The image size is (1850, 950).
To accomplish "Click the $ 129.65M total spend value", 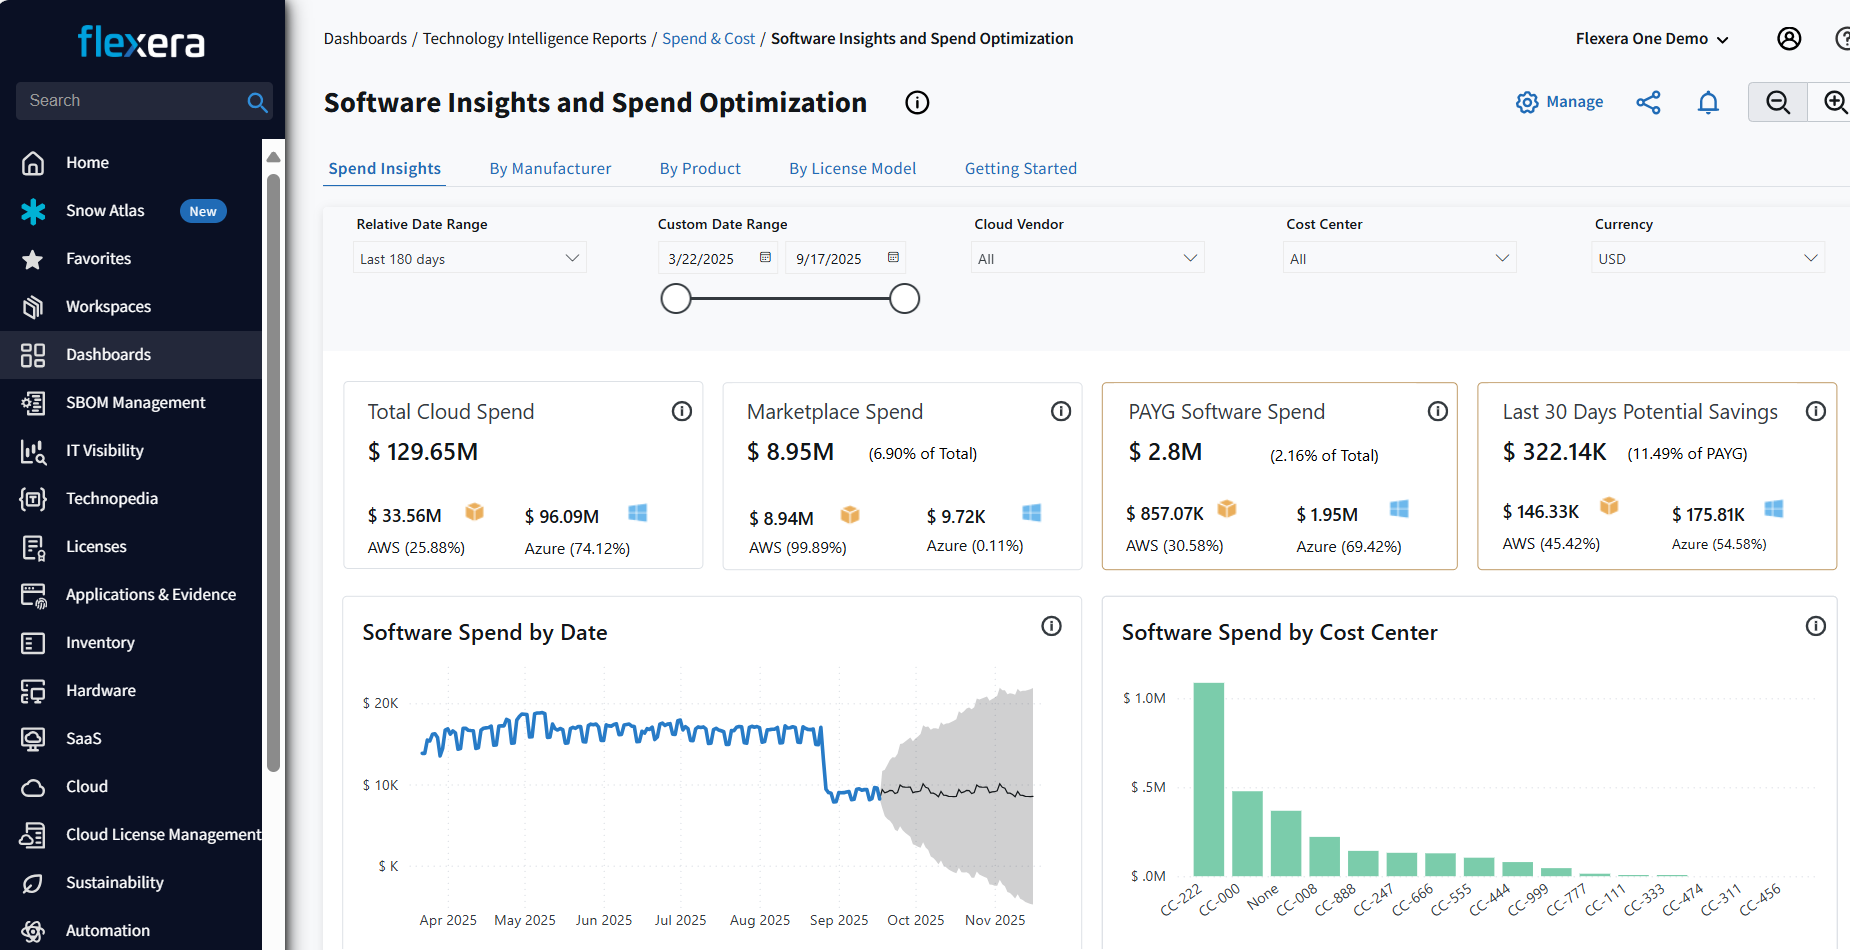I will tap(423, 452).
